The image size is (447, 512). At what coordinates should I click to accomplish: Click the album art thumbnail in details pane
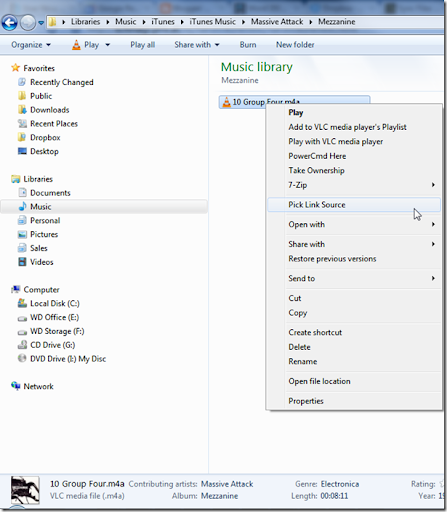(x=25, y=490)
